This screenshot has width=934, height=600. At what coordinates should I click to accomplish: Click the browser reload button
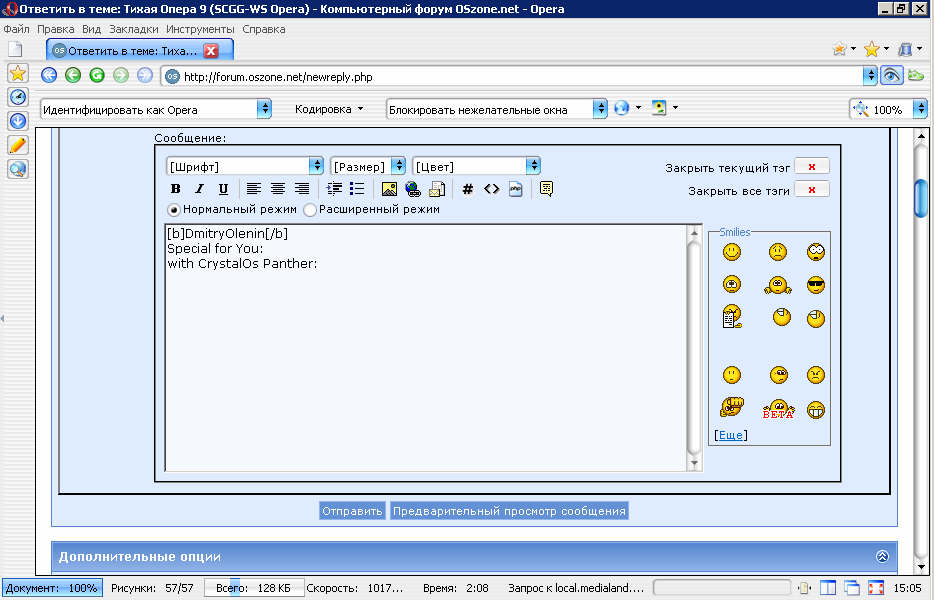(x=97, y=75)
